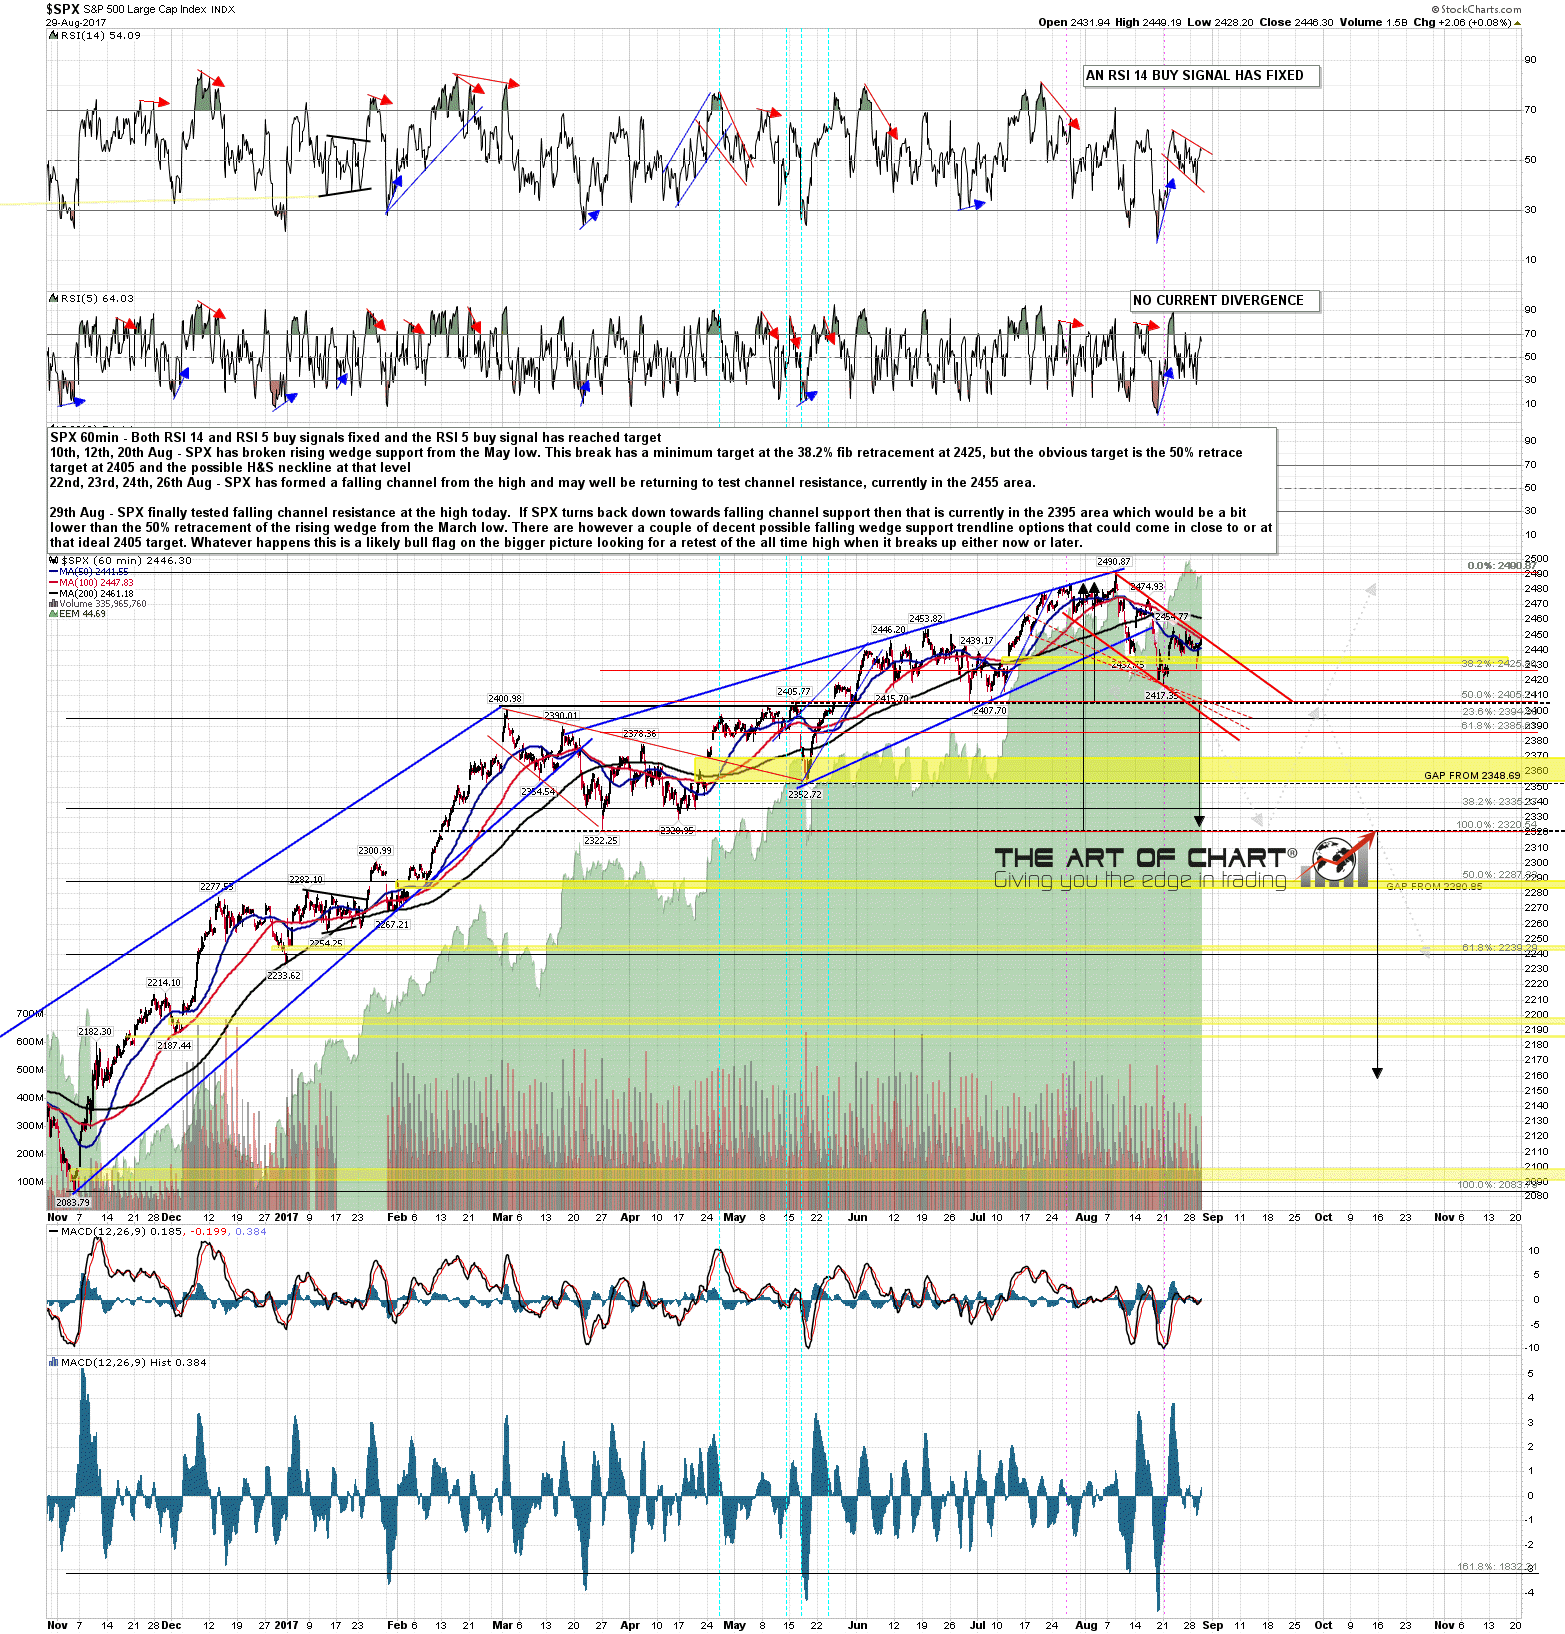Click the EEM green area icon
The image size is (1565, 1634).
click(53, 614)
